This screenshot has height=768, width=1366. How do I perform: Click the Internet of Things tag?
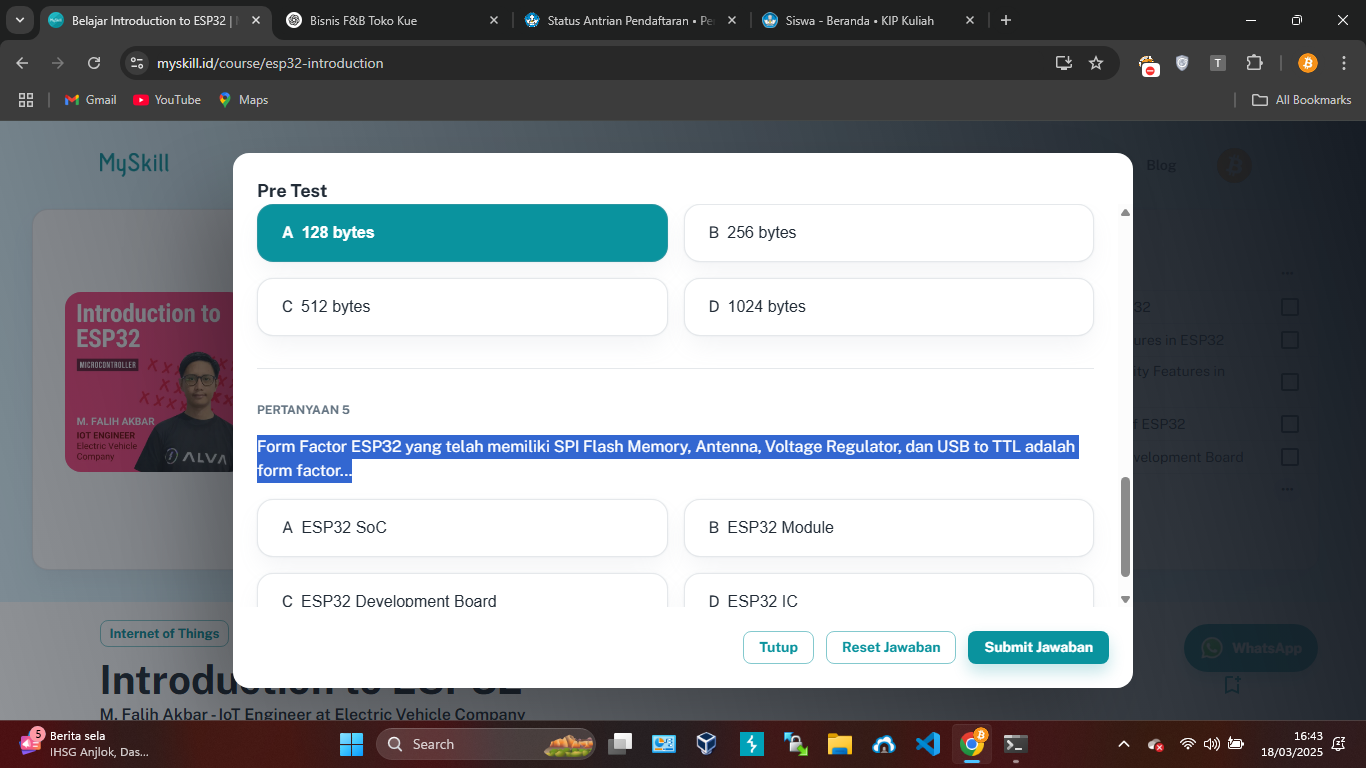(x=164, y=633)
